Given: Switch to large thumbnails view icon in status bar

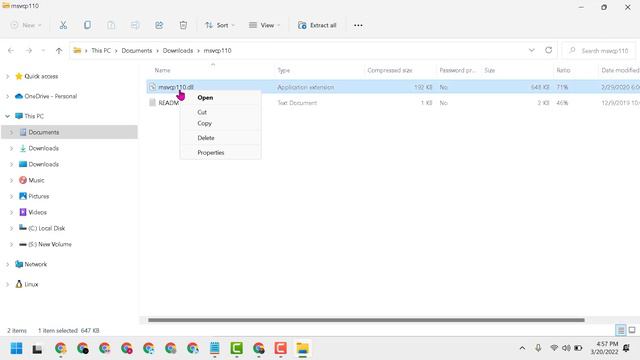Looking at the screenshot, I should tap(632, 330).
